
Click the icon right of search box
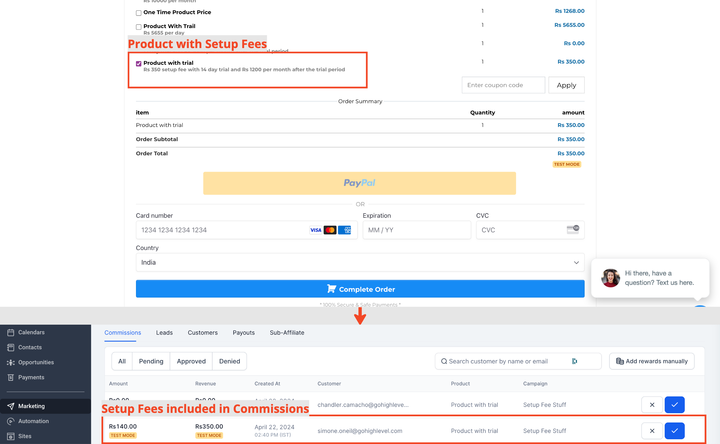click(x=574, y=361)
